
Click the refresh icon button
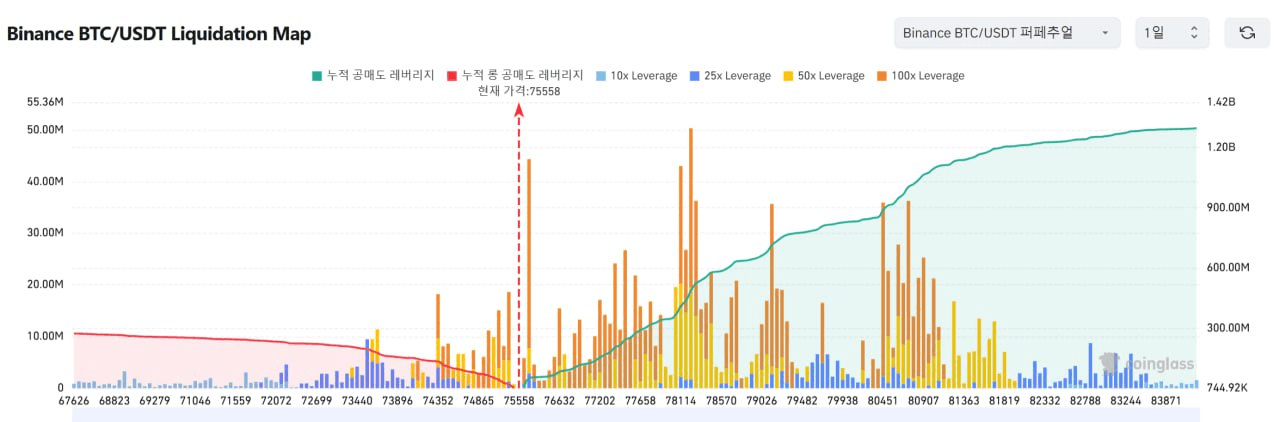[x=1246, y=33]
